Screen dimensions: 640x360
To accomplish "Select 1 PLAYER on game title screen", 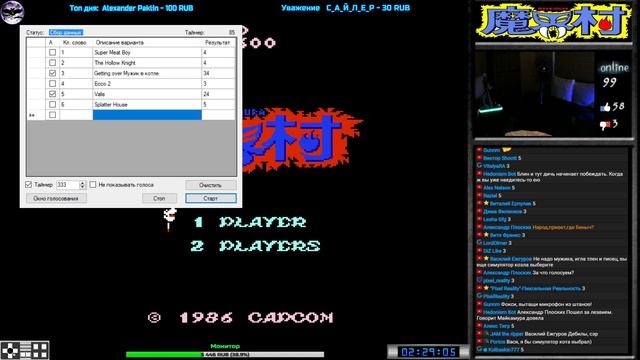I will coord(250,222).
